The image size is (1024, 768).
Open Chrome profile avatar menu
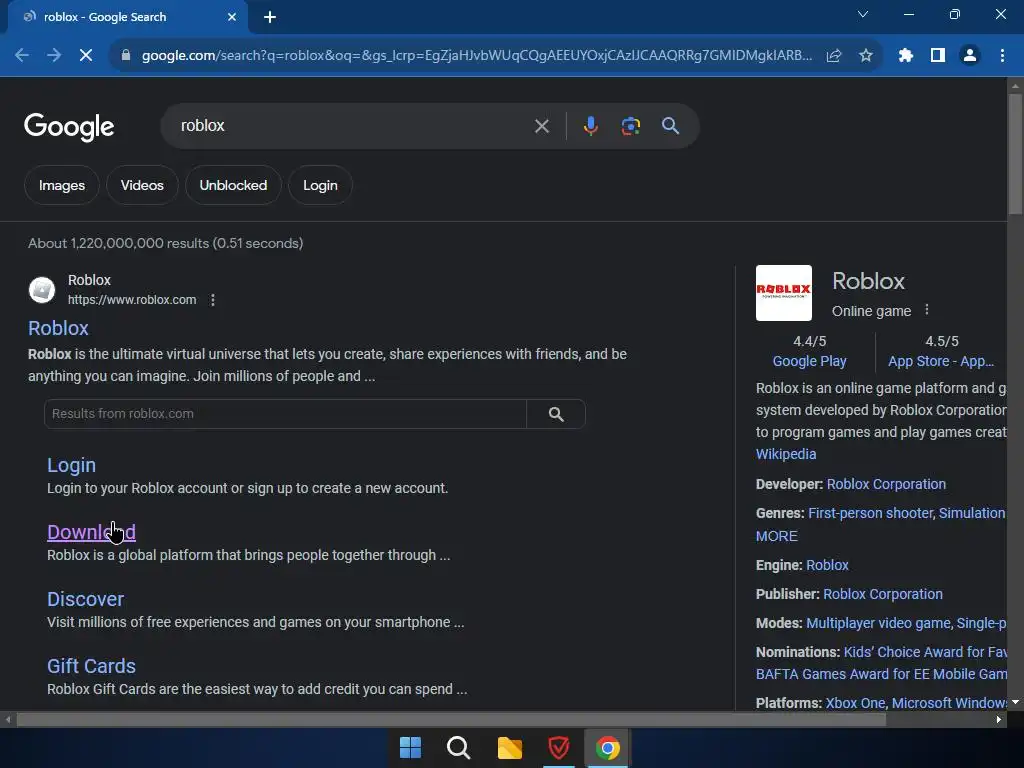[970, 56]
